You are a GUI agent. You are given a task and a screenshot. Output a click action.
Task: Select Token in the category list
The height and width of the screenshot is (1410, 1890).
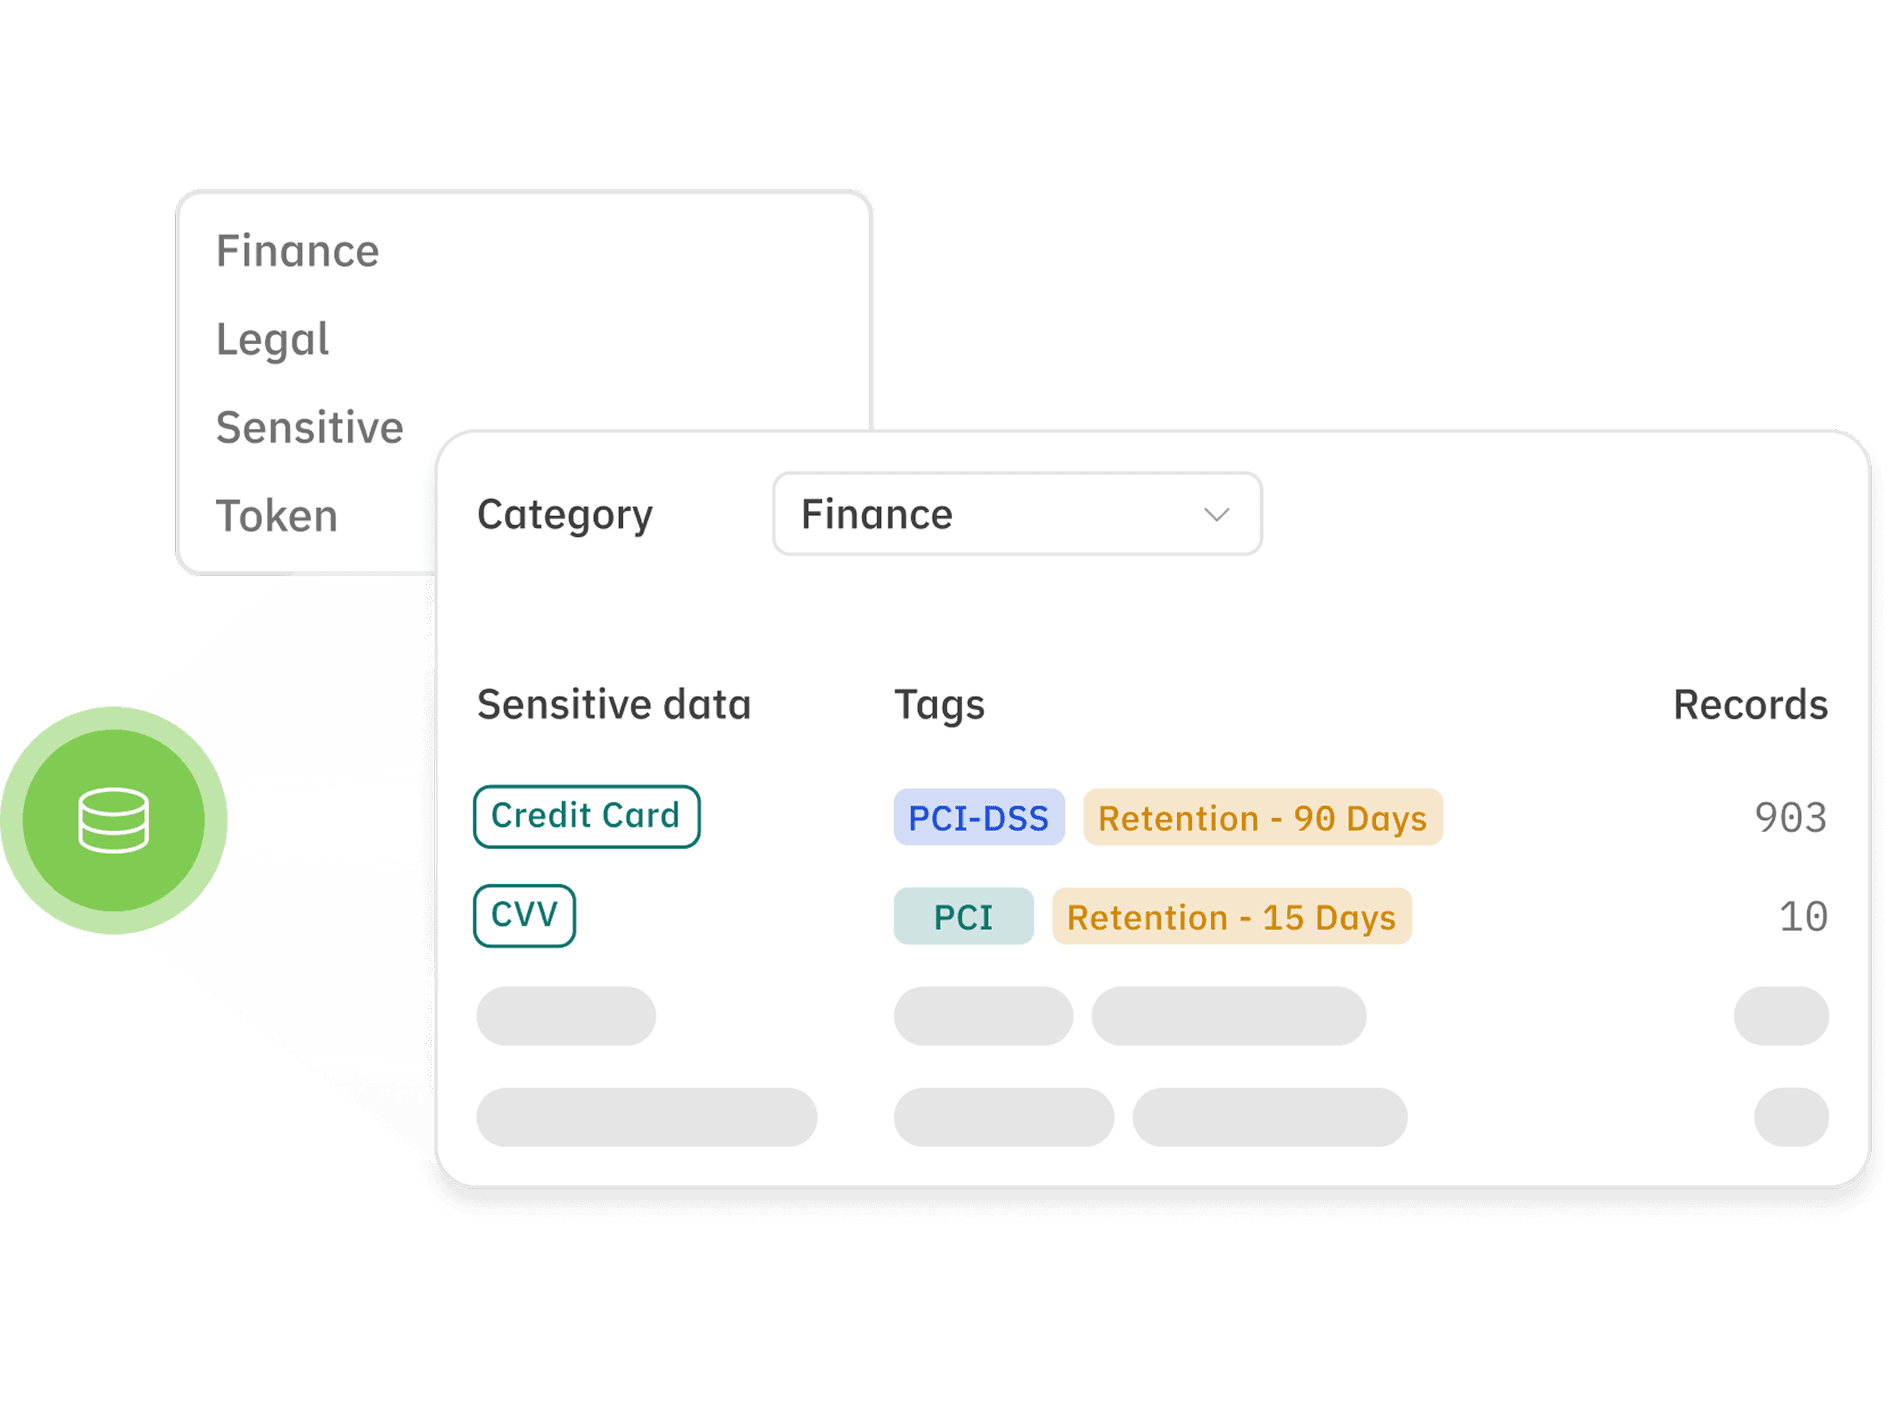[277, 516]
